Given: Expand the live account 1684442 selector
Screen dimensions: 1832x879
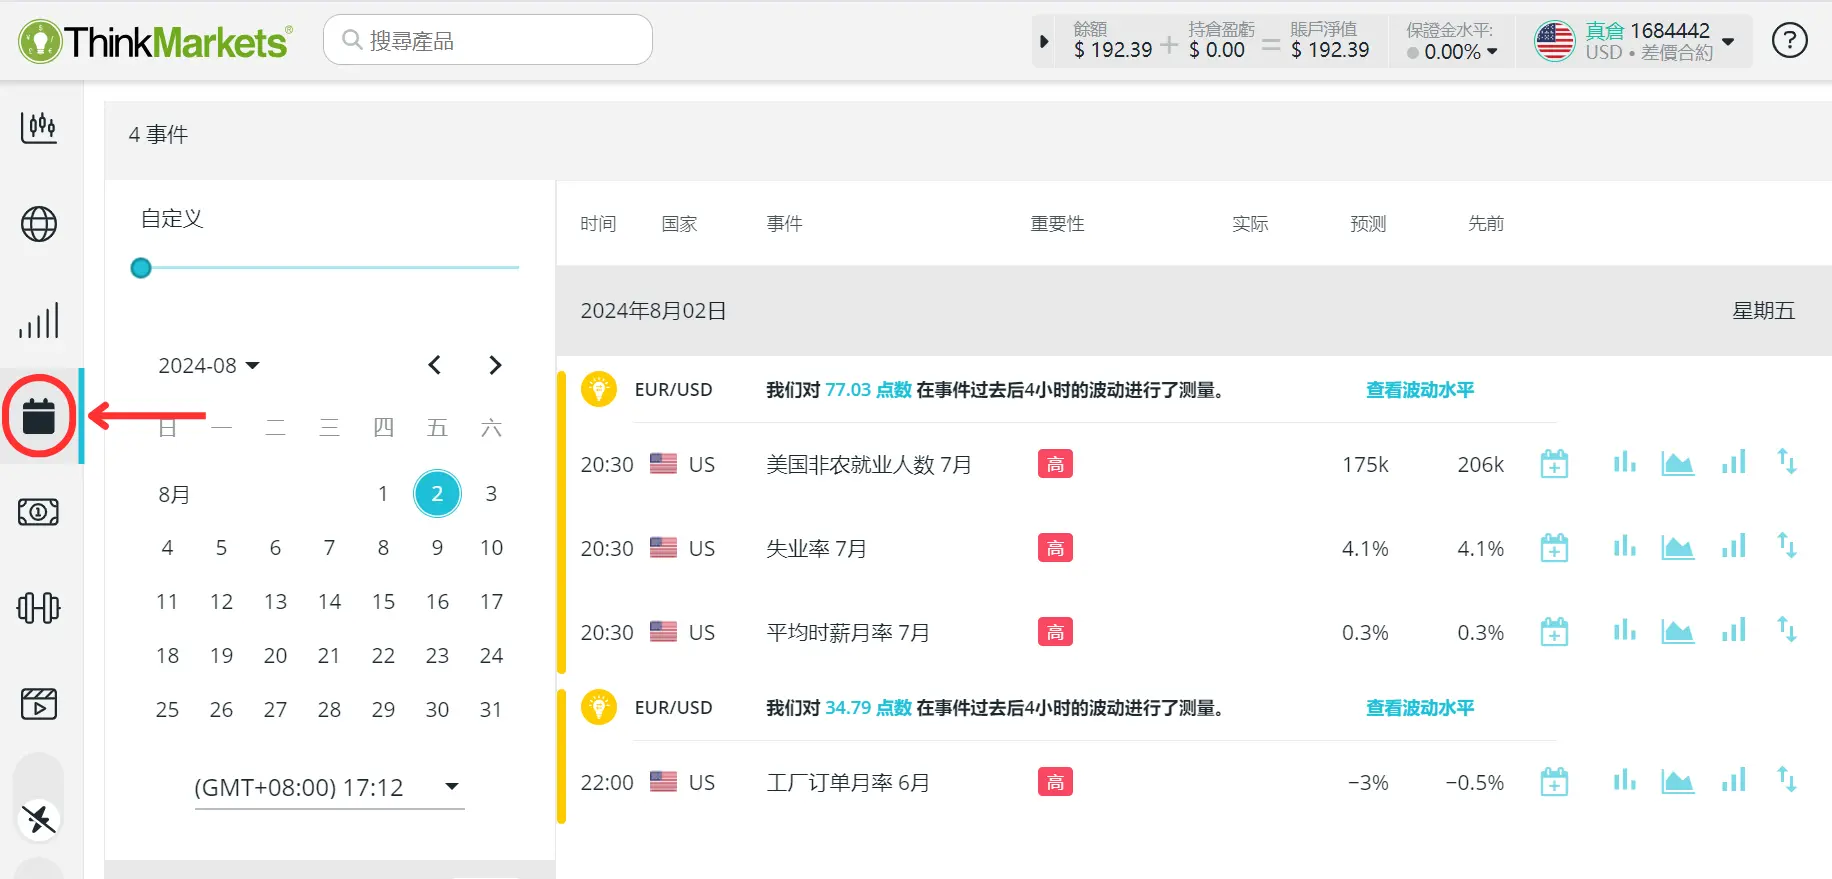Looking at the screenshot, I should (x=1727, y=41).
